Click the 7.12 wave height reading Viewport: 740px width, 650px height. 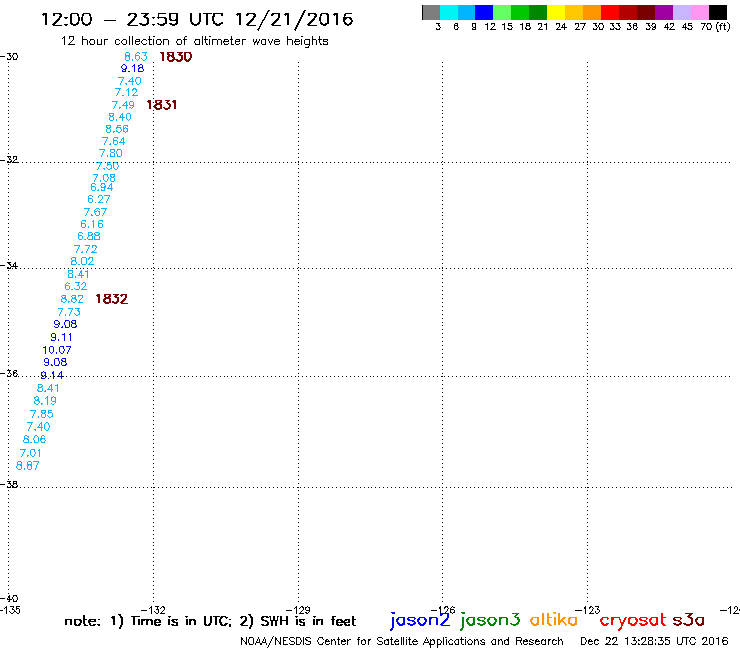pos(126,93)
